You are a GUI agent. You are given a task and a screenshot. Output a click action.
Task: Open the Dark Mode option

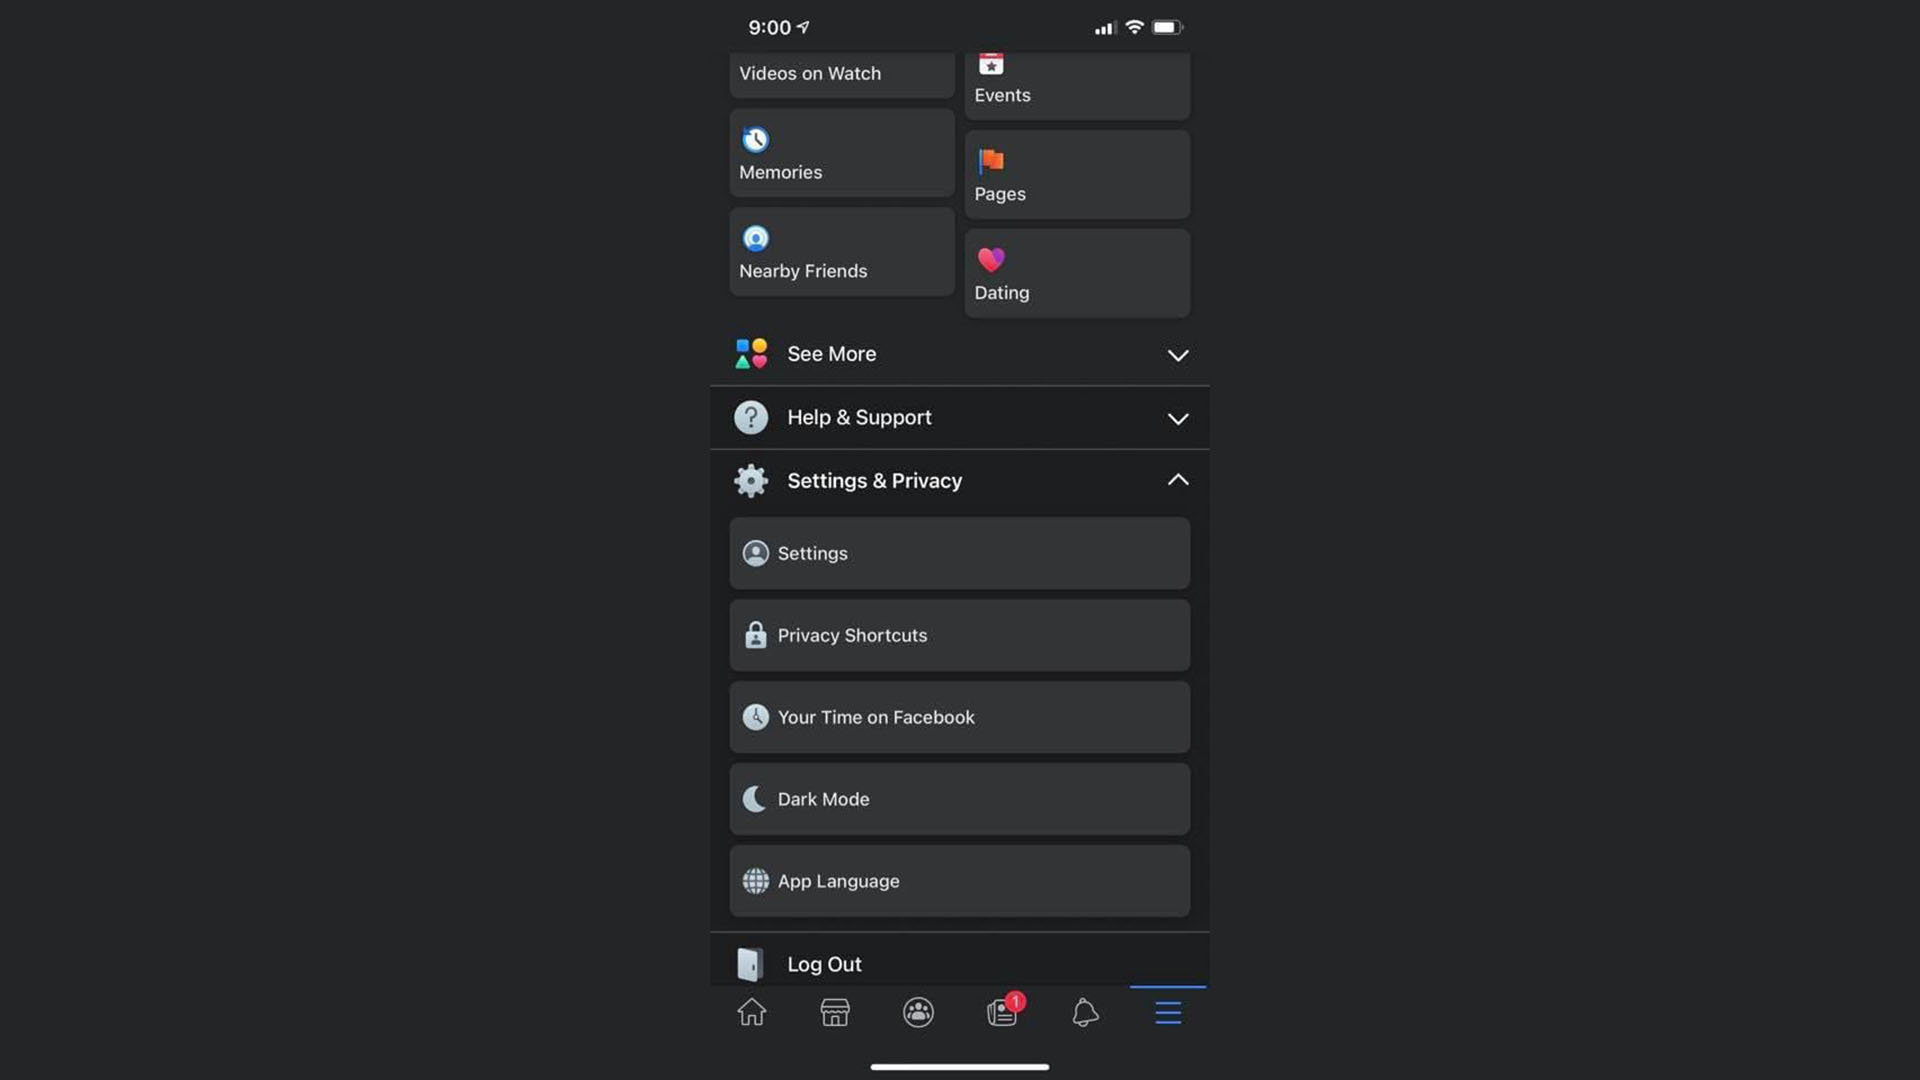tap(959, 799)
